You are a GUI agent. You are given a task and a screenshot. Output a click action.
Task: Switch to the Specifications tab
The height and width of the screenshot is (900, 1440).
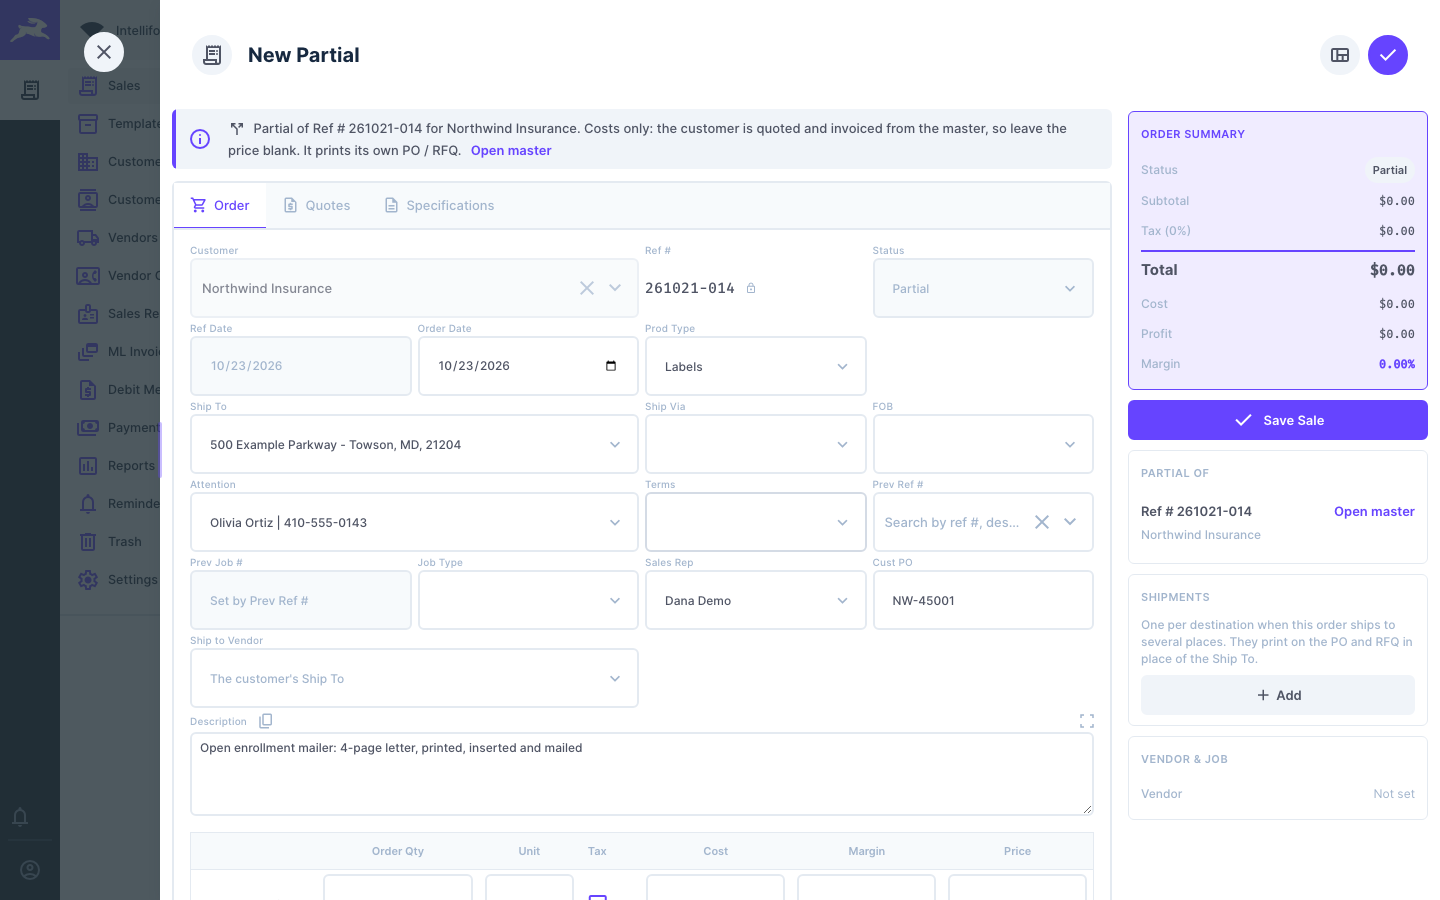point(439,205)
